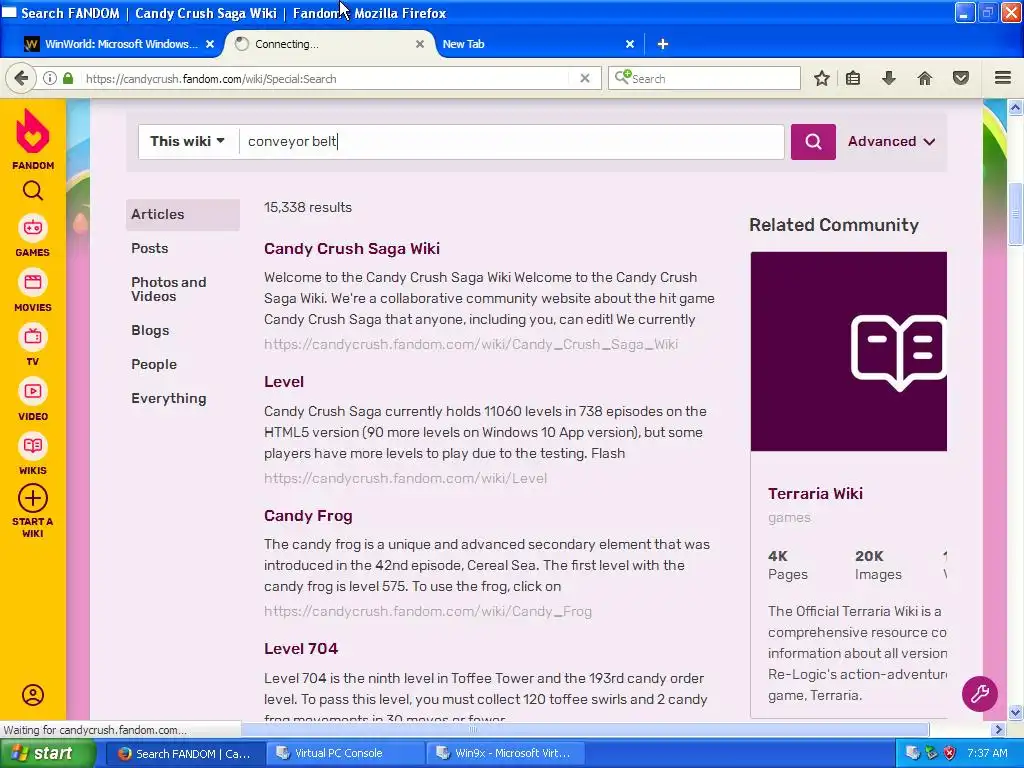Open the wrench tools floating button

pyautogui.click(x=980, y=694)
